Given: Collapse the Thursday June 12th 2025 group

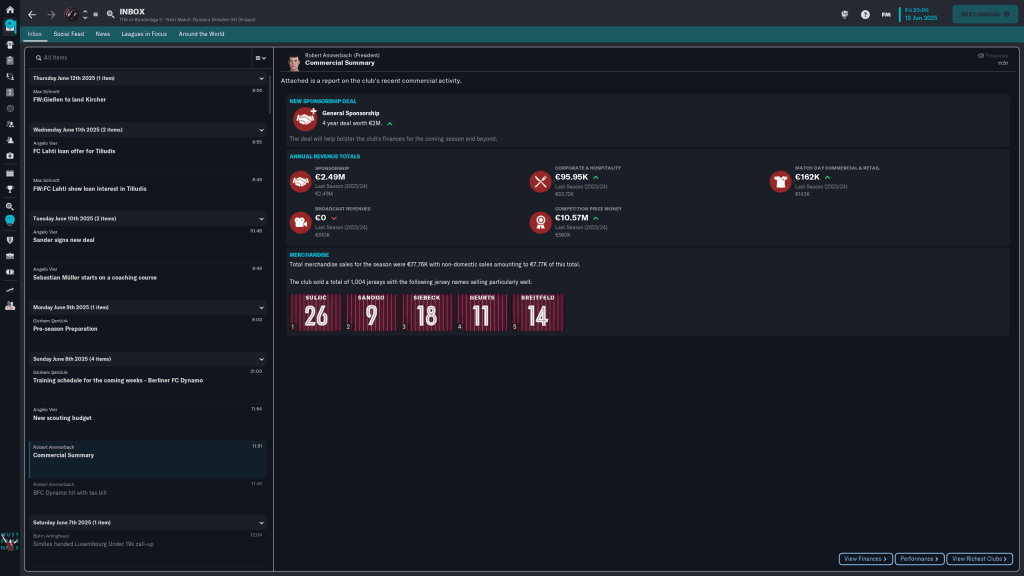Looking at the screenshot, I should 262,78.
